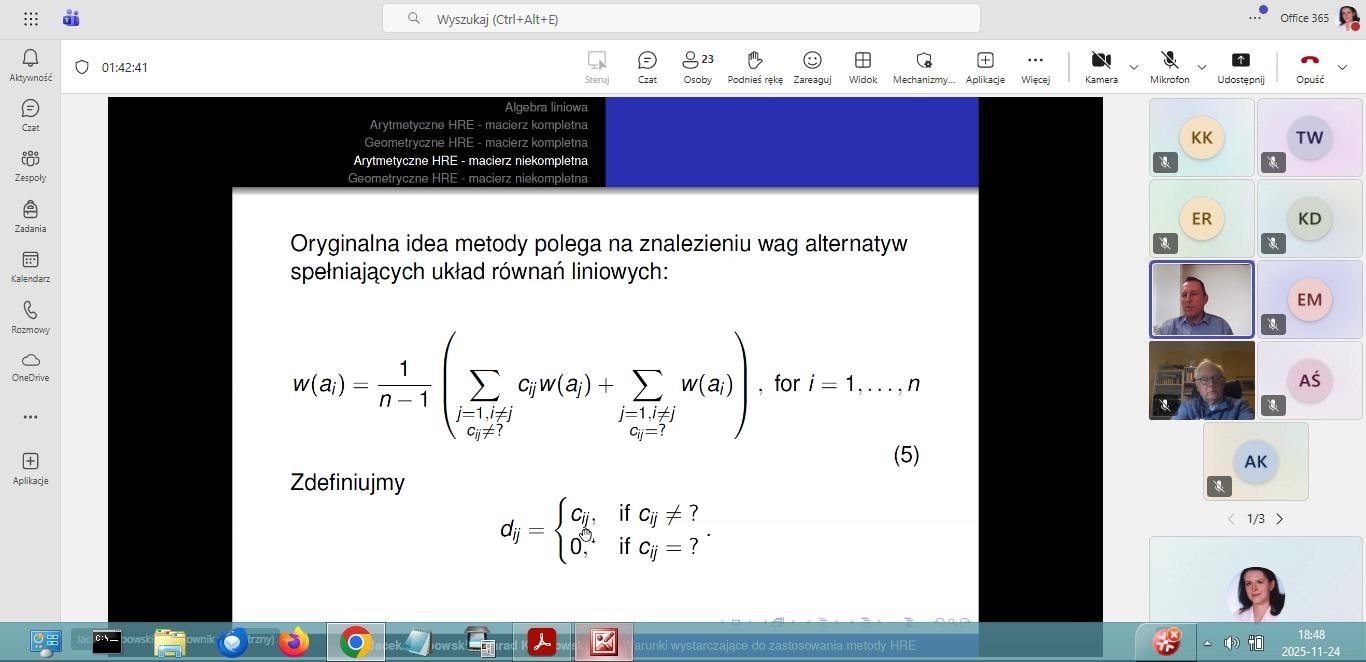Expand the Opuść leave options arrow
Image resolution: width=1366 pixels, height=662 pixels.
pyautogui.click(x=1343, y=67)
